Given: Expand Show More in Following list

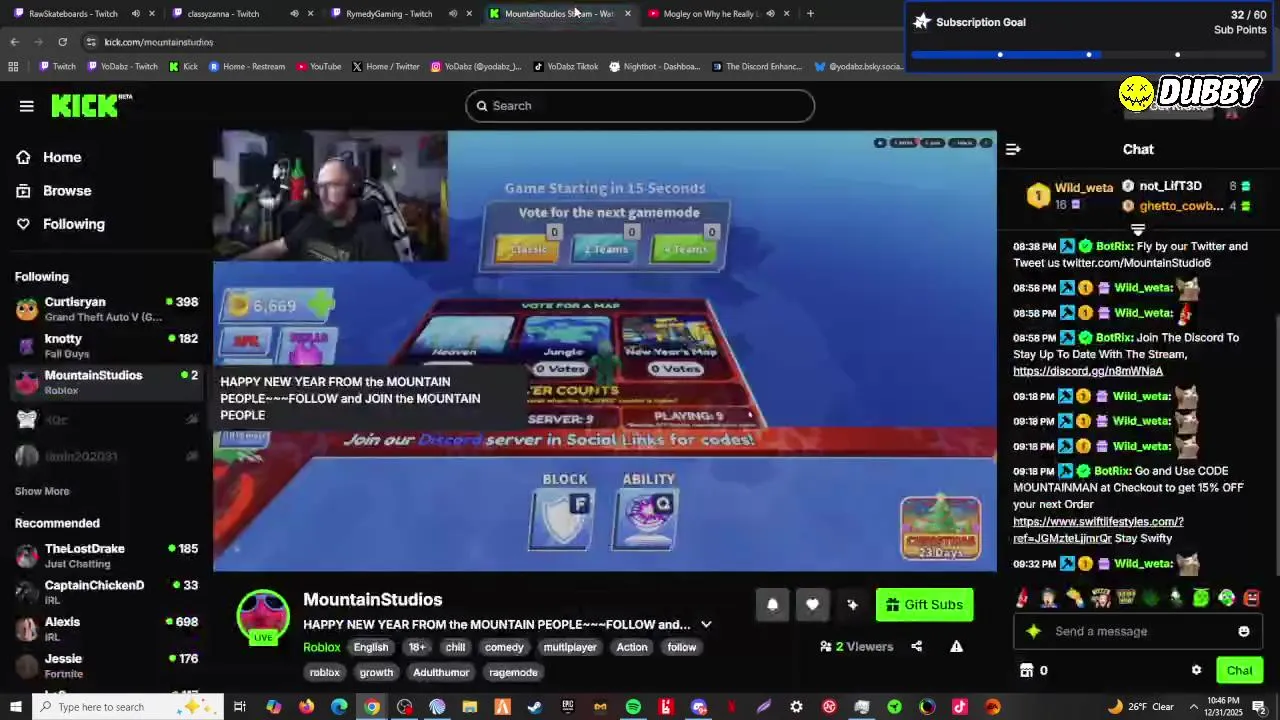Looking at the screenshot, I should [42, 491].
